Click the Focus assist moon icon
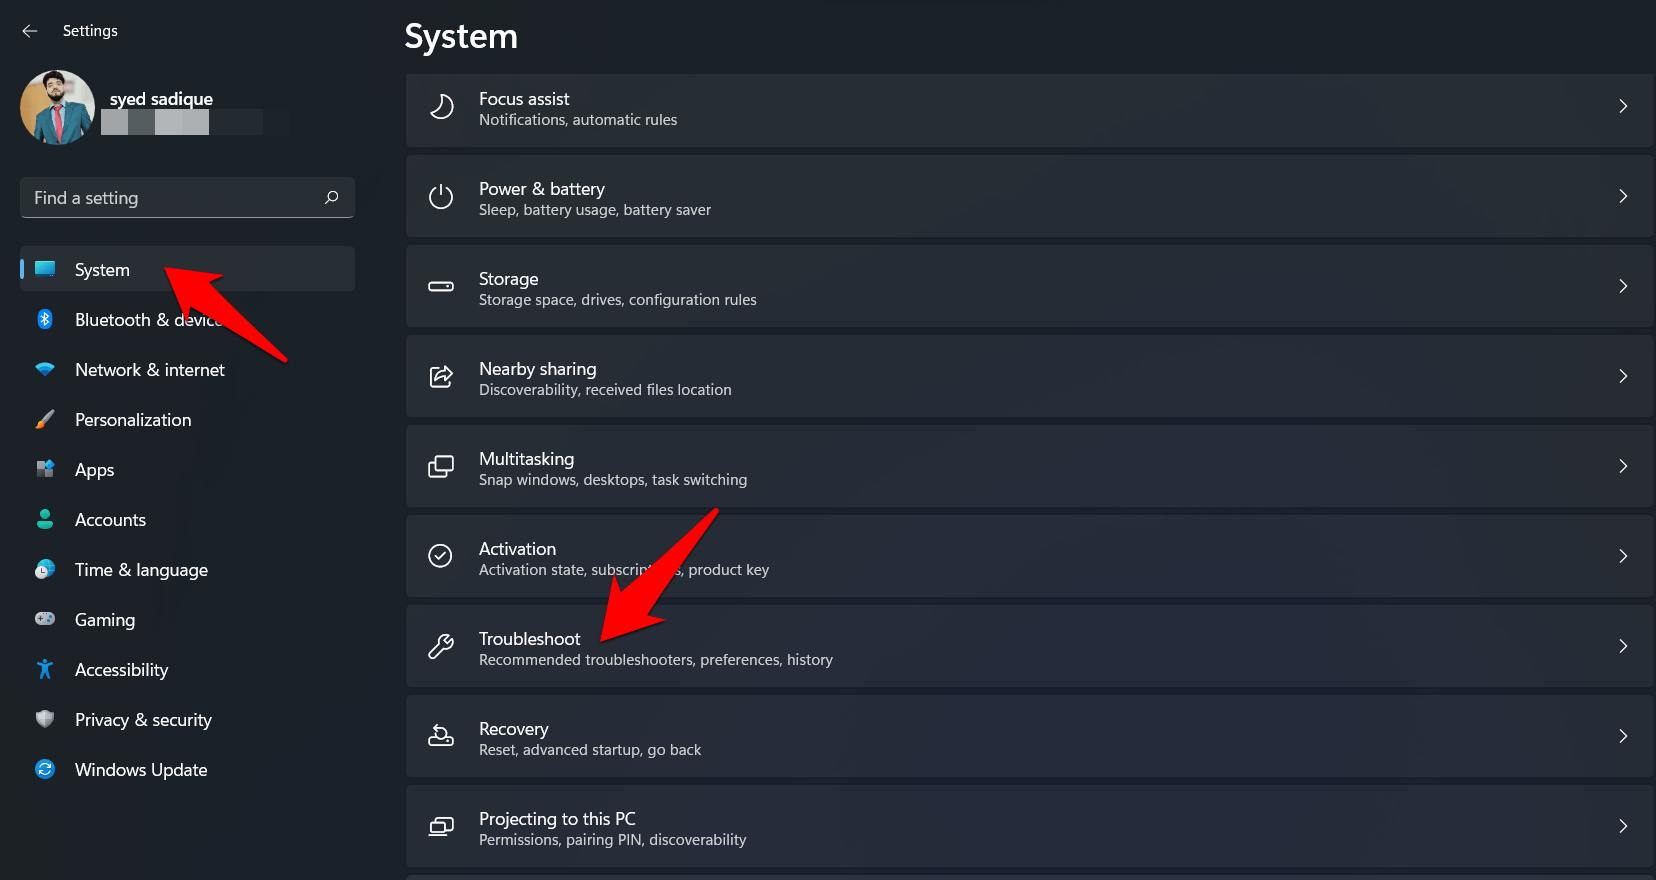 point(441,107)
